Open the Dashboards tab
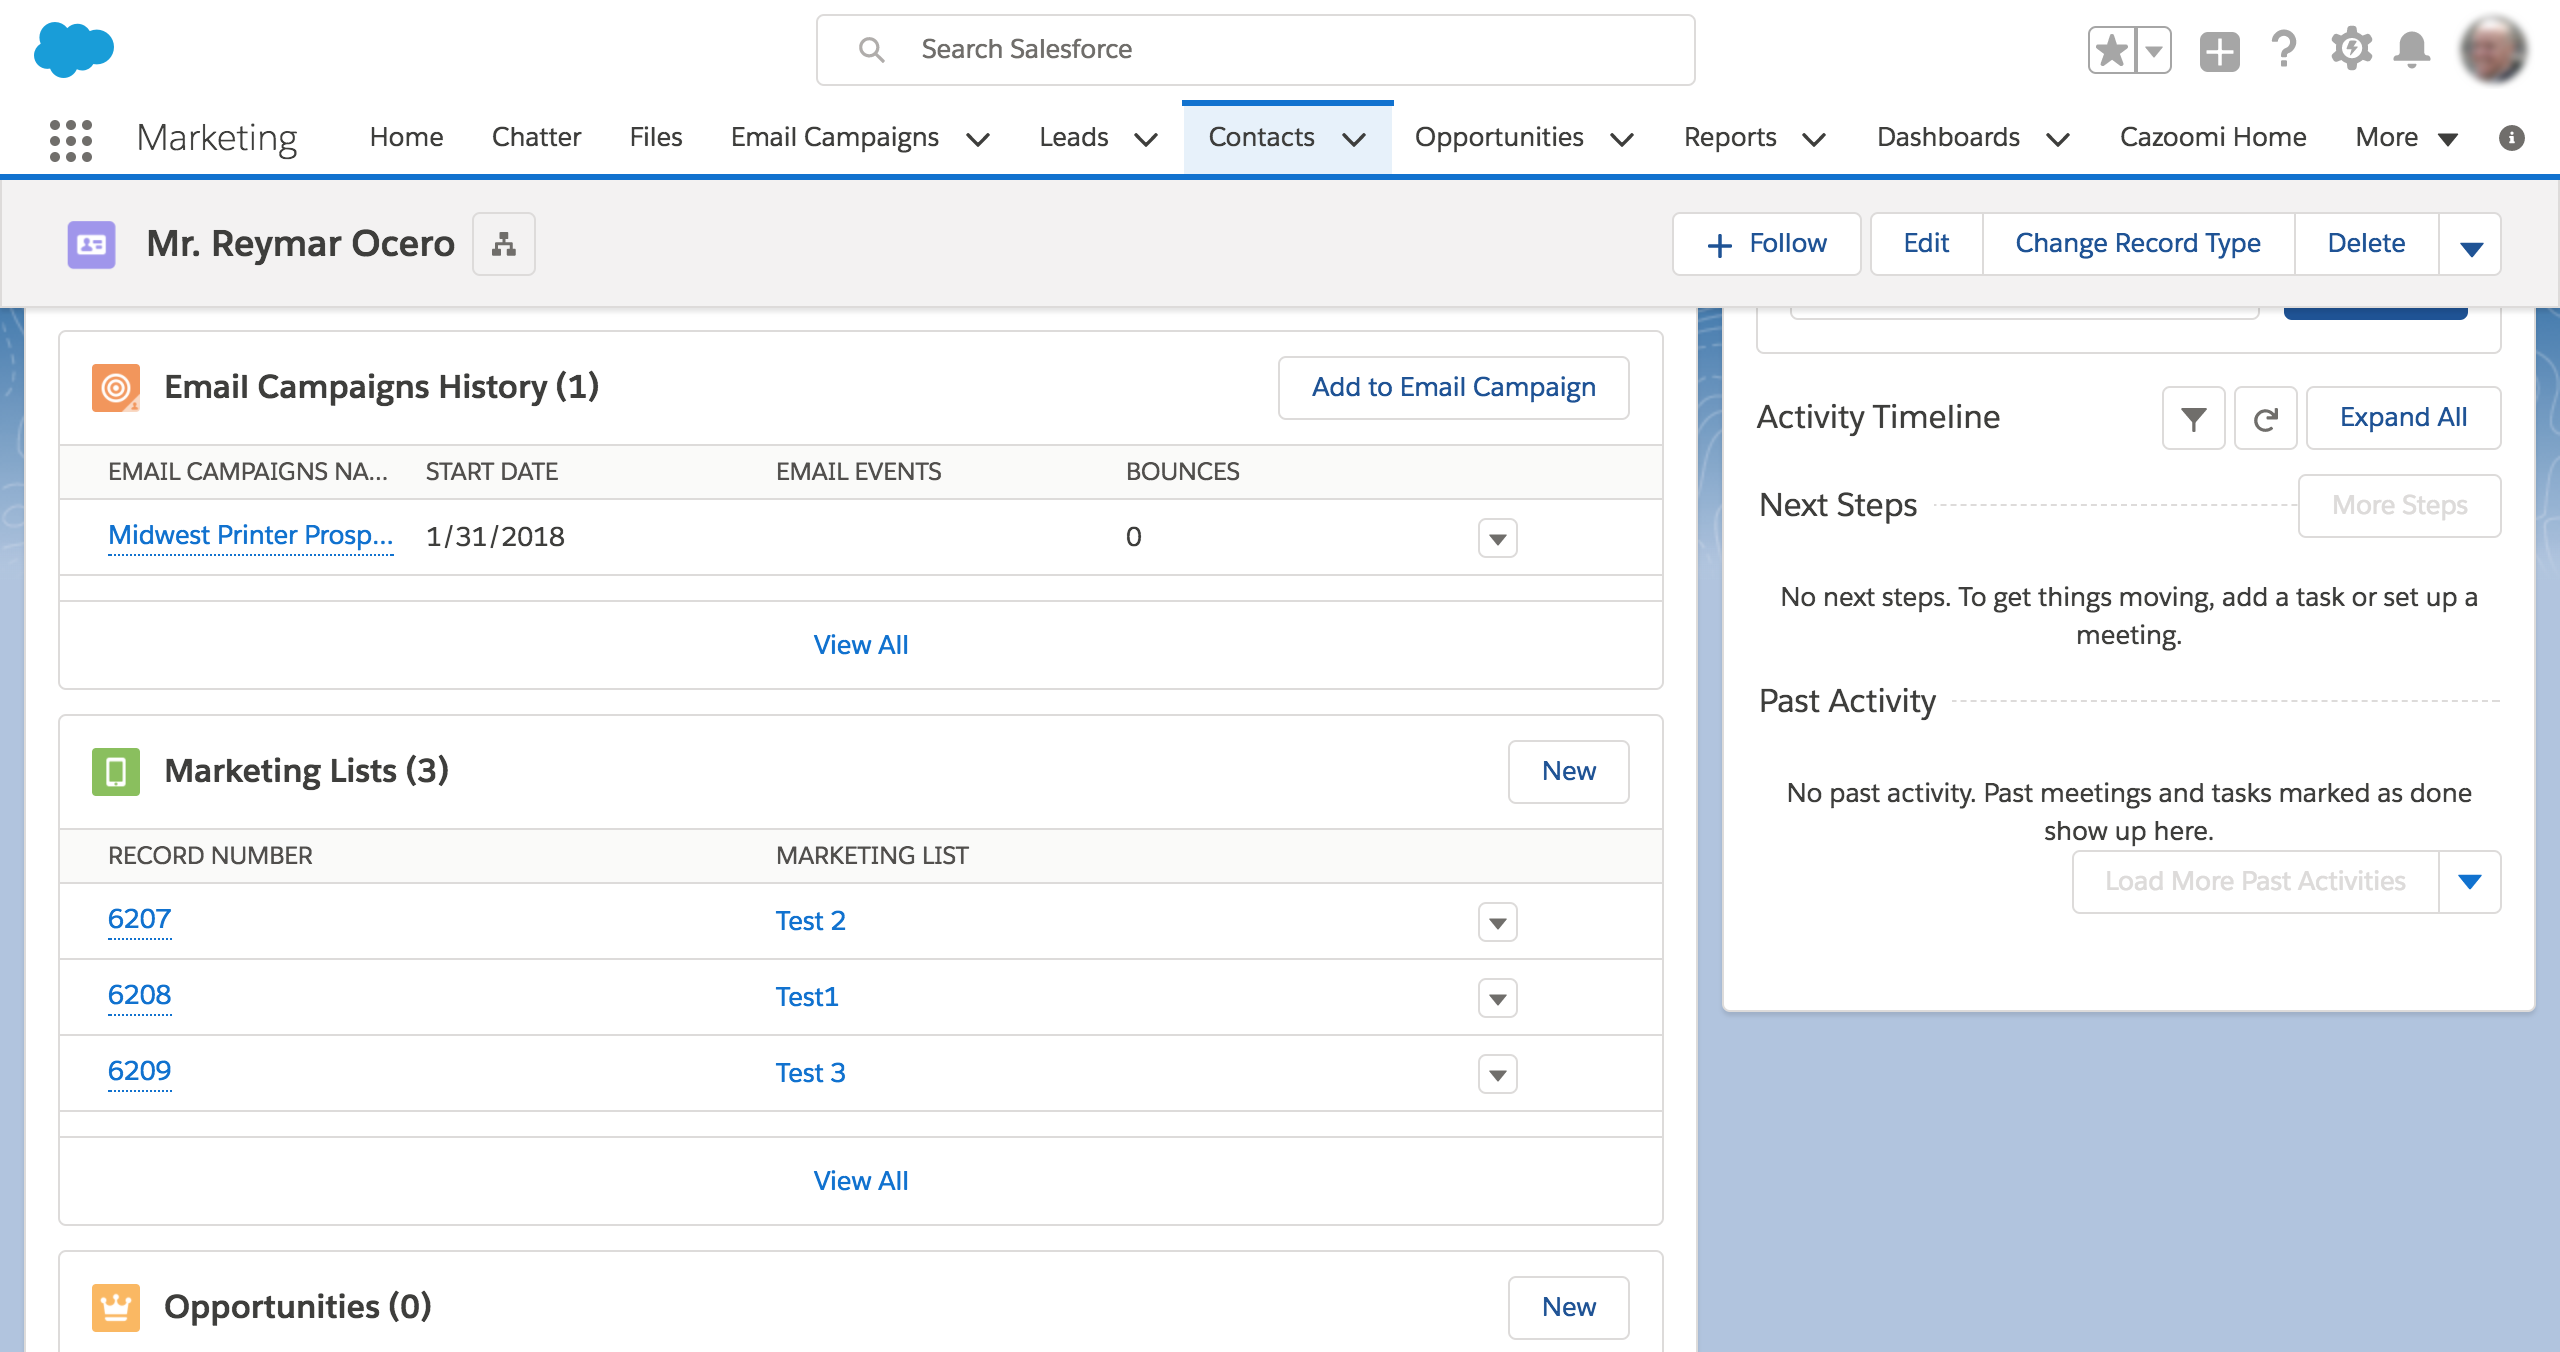Screen dimensions: 2560x1352 [1948, 137]
